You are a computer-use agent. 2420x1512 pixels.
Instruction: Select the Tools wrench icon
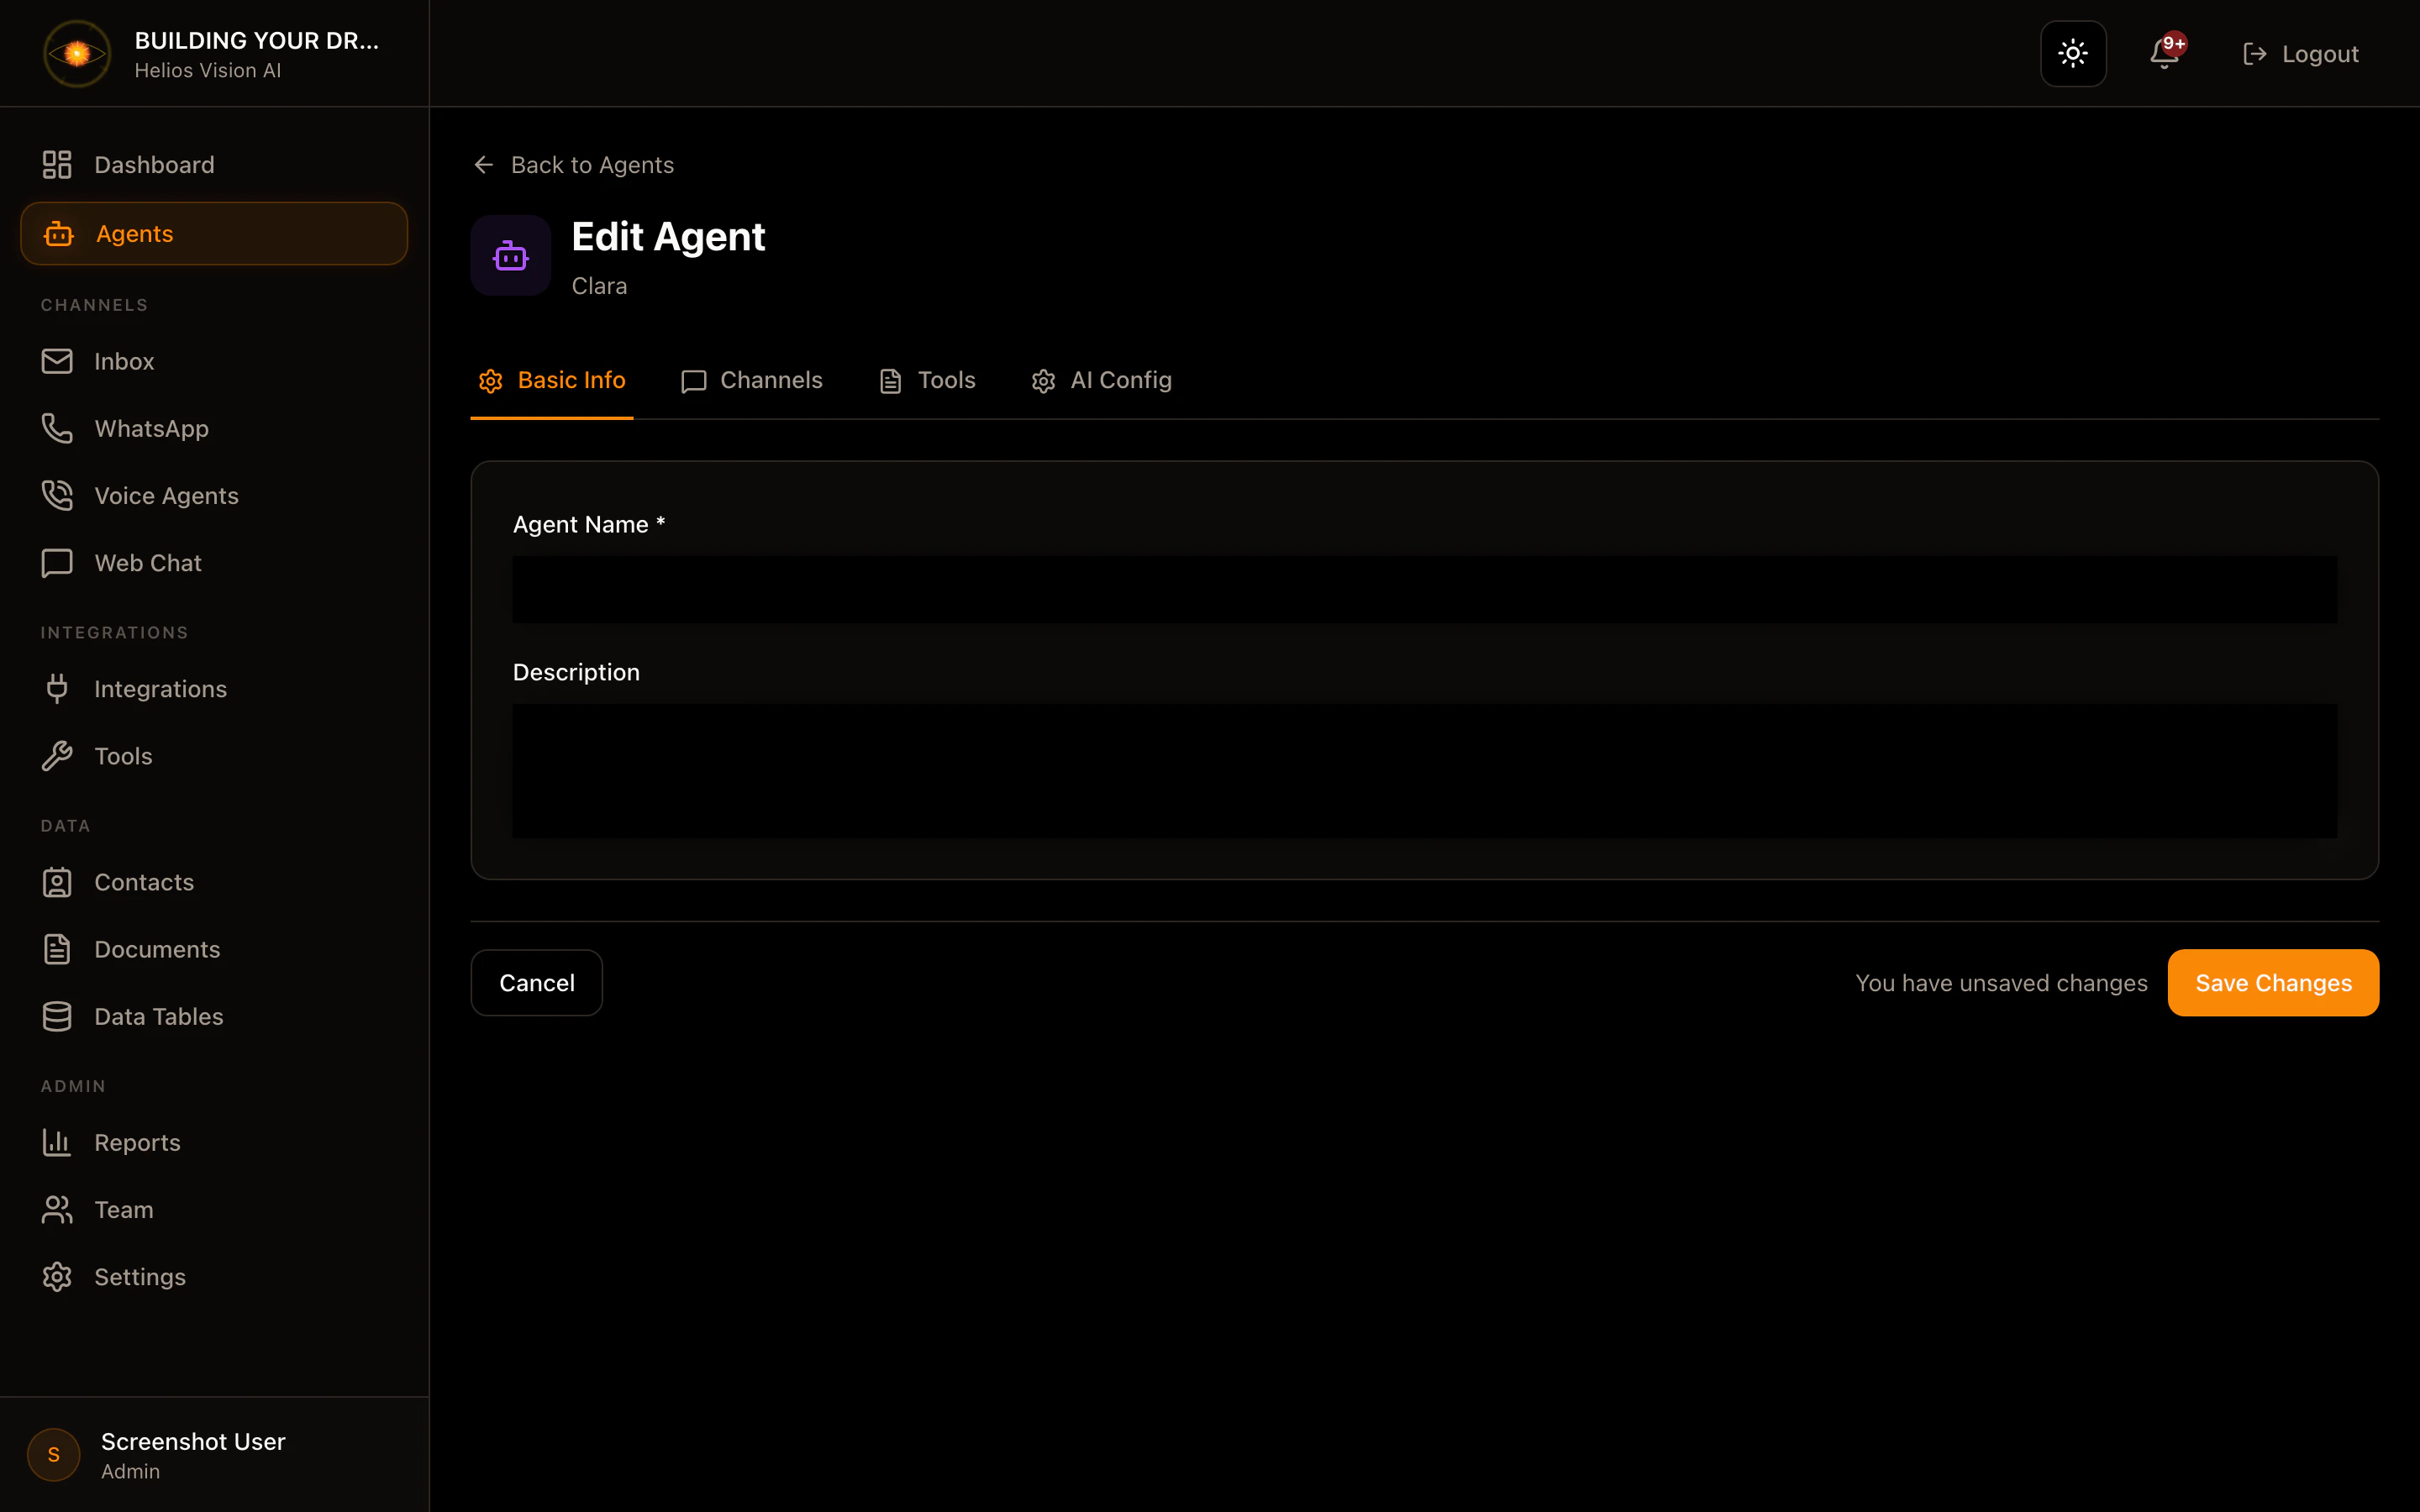57,755
